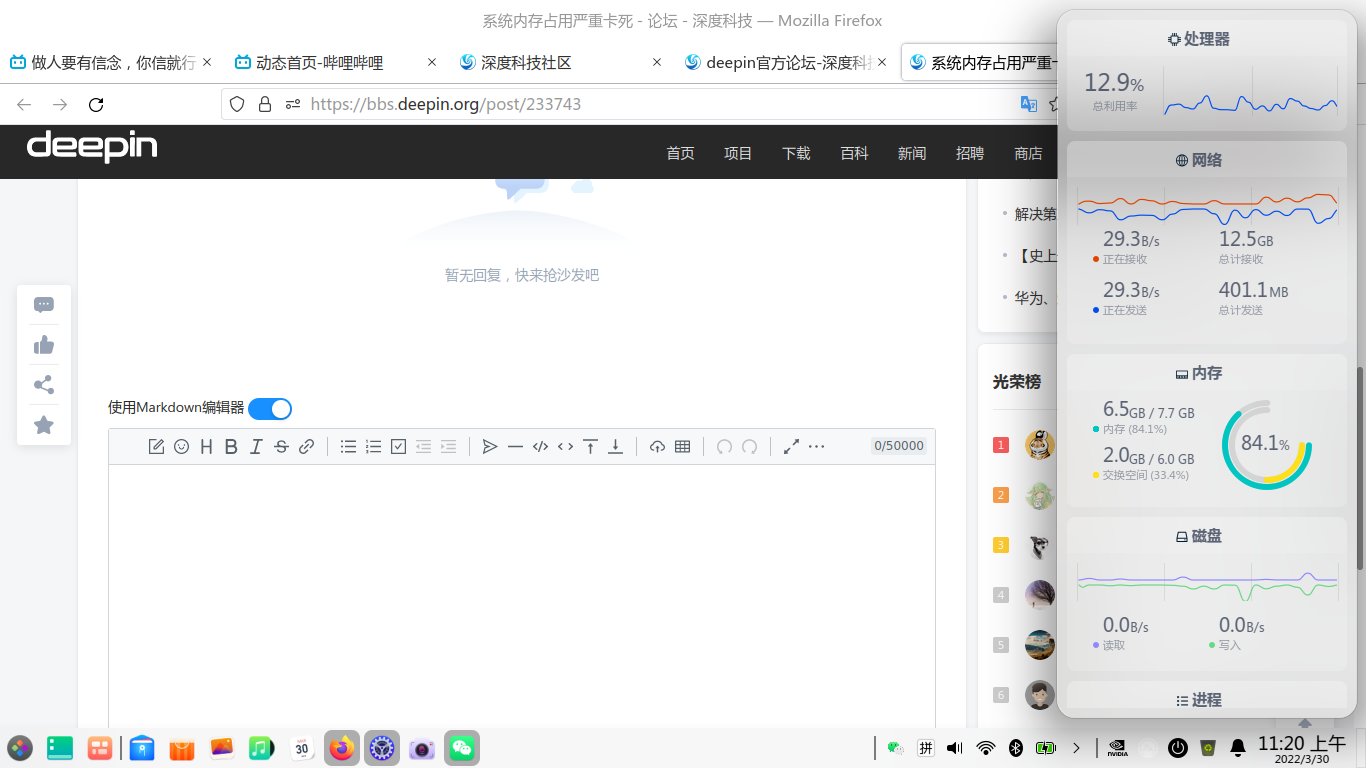Apply strikethrough formatting to text

point(281,446)
